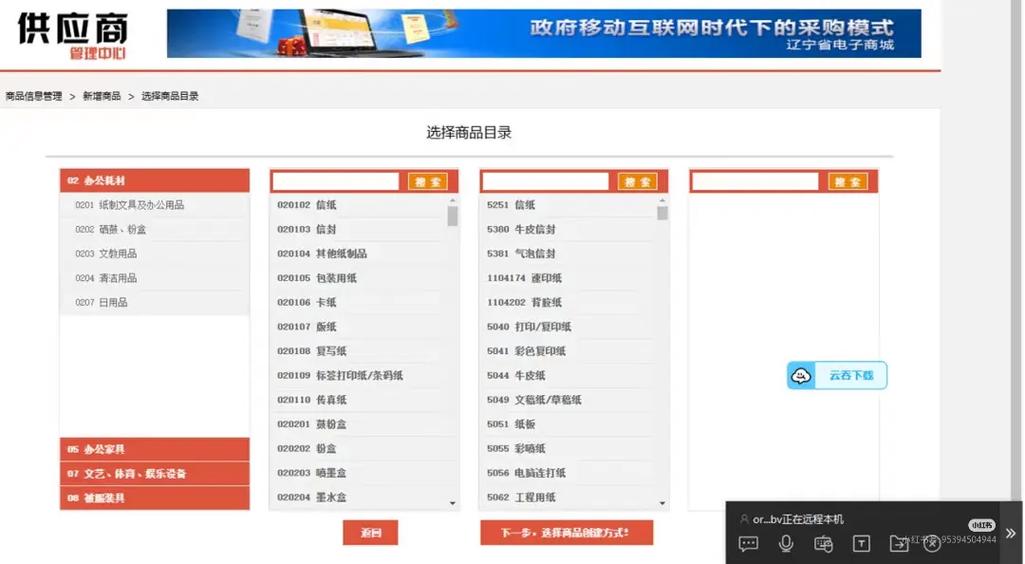Open the chat message icon in remote toolbar

748,543
